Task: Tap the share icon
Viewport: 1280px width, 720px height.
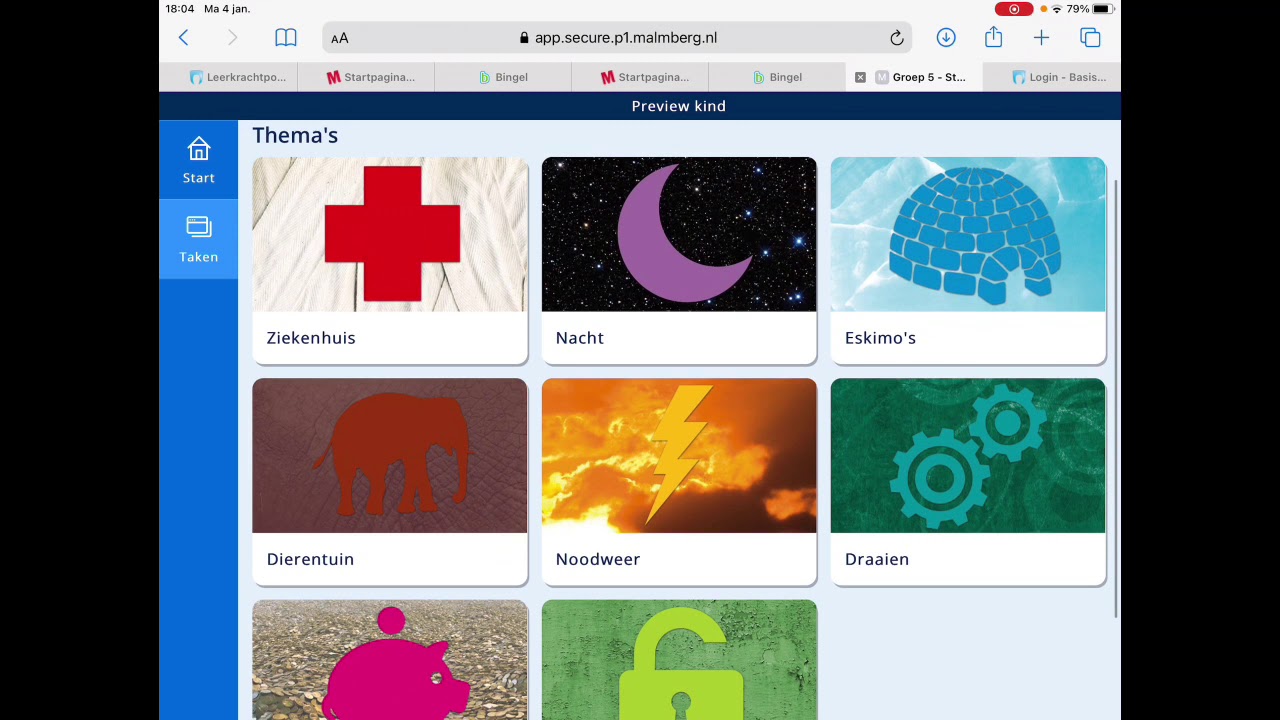Action: coord(993,37)
